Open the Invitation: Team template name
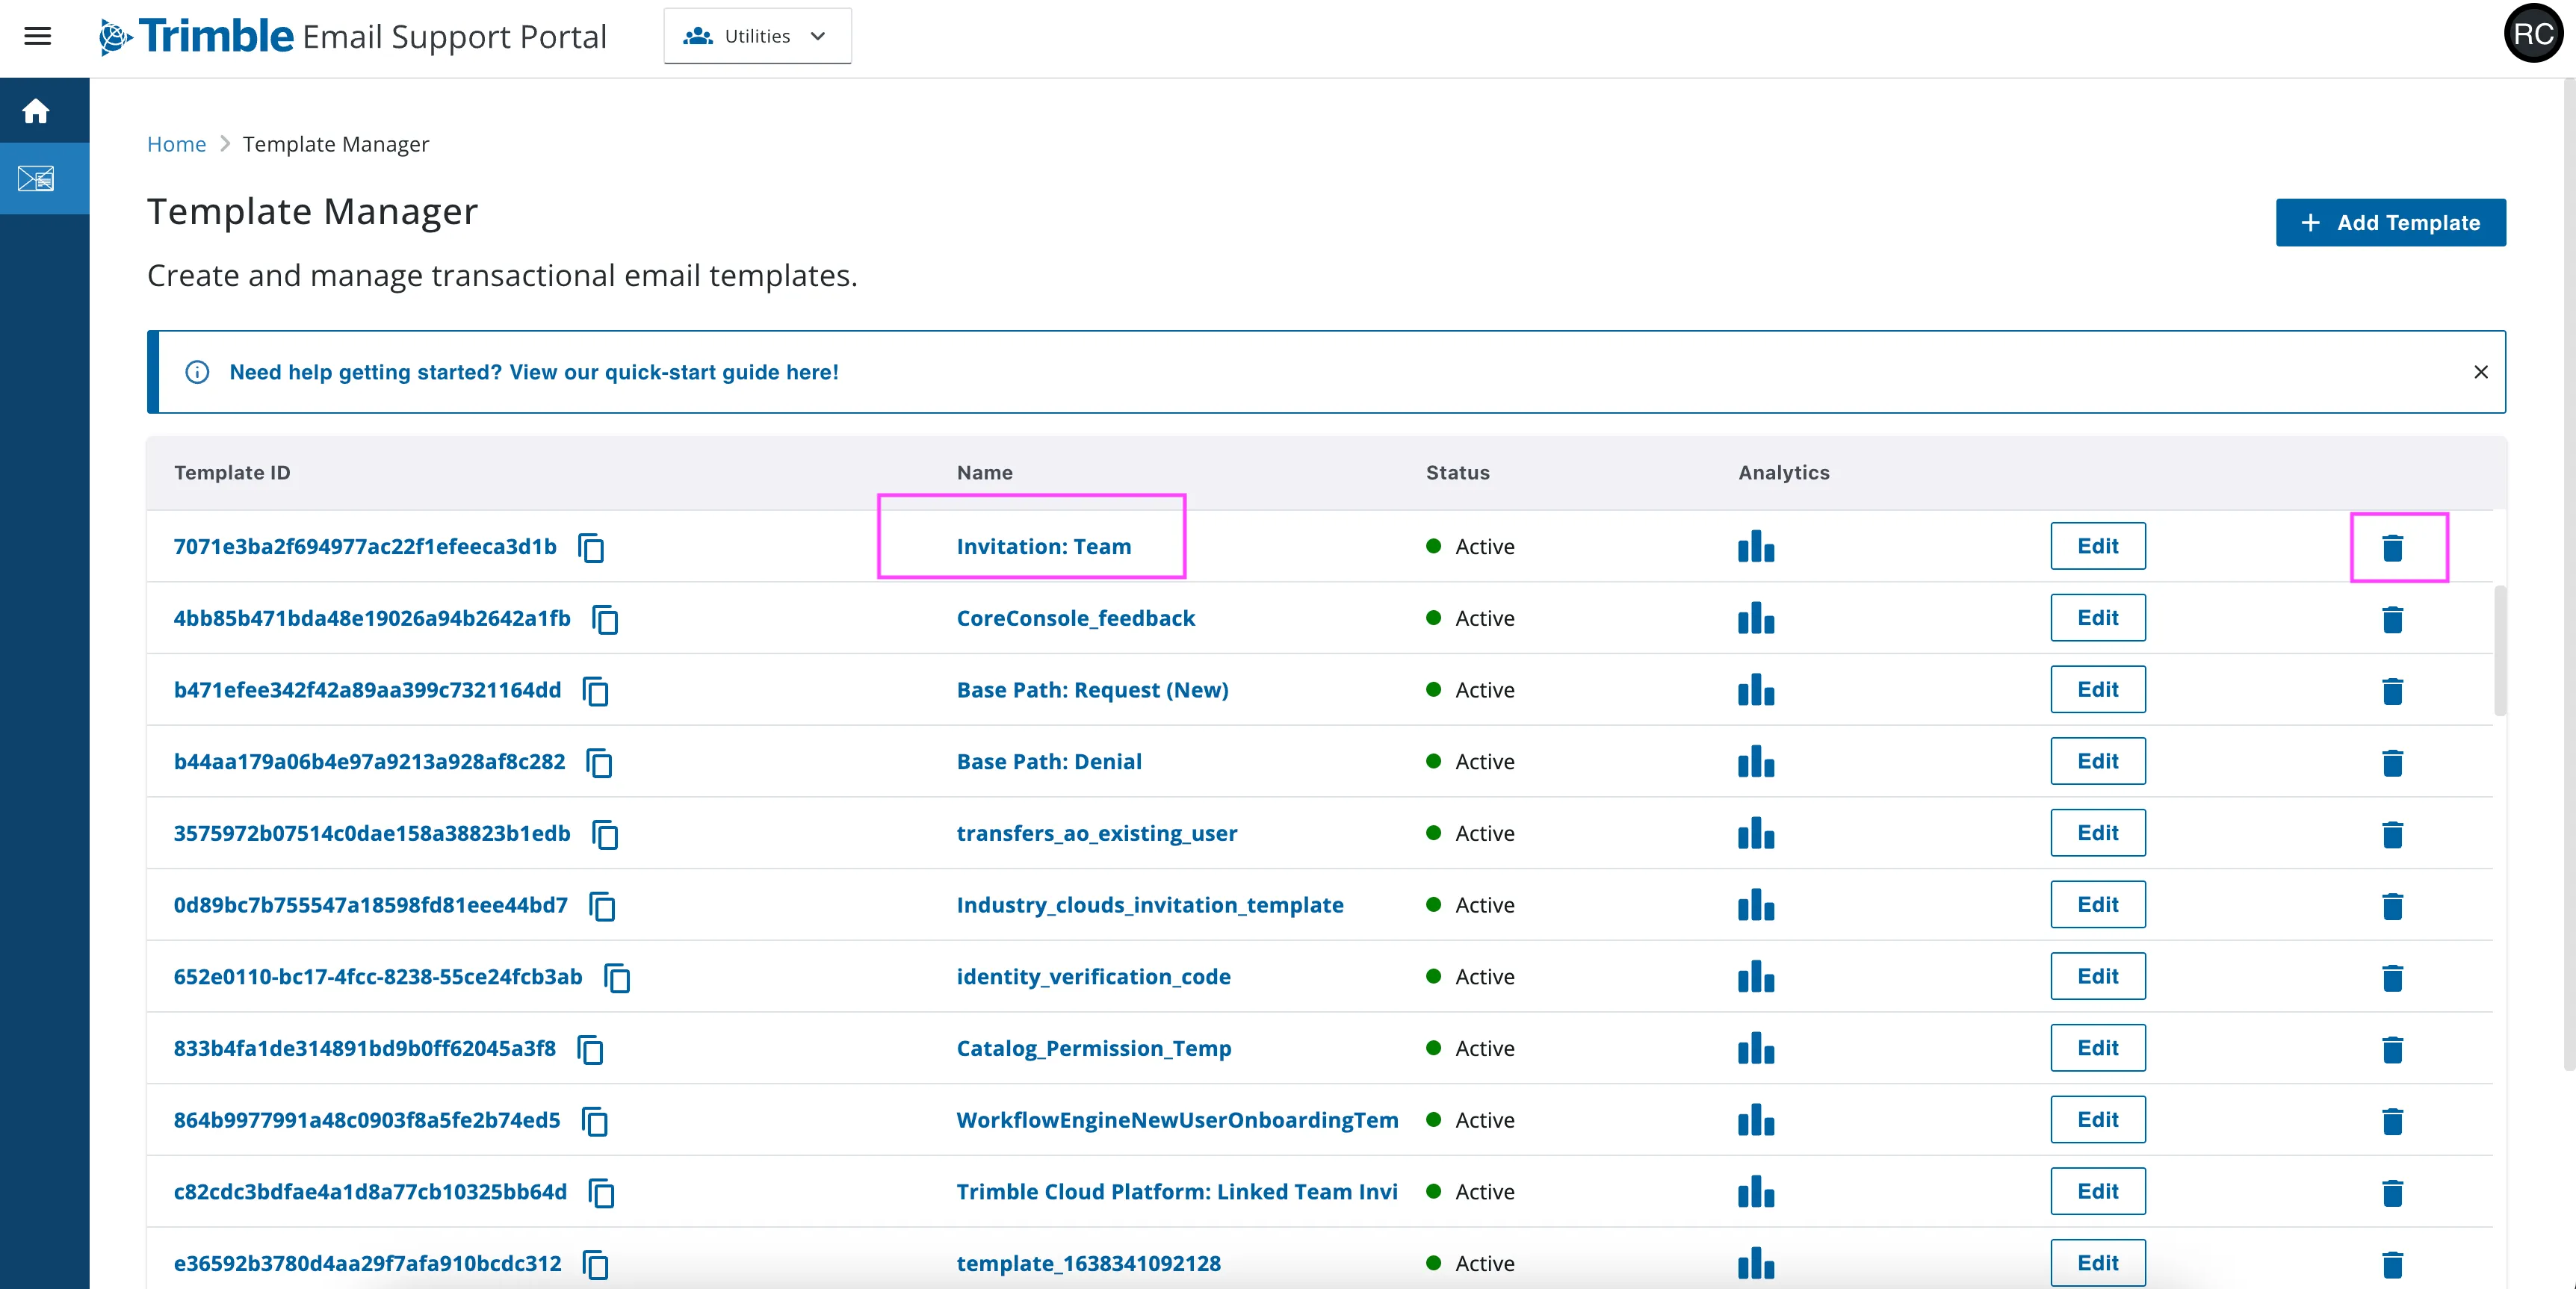 (x=1044, y=546)
